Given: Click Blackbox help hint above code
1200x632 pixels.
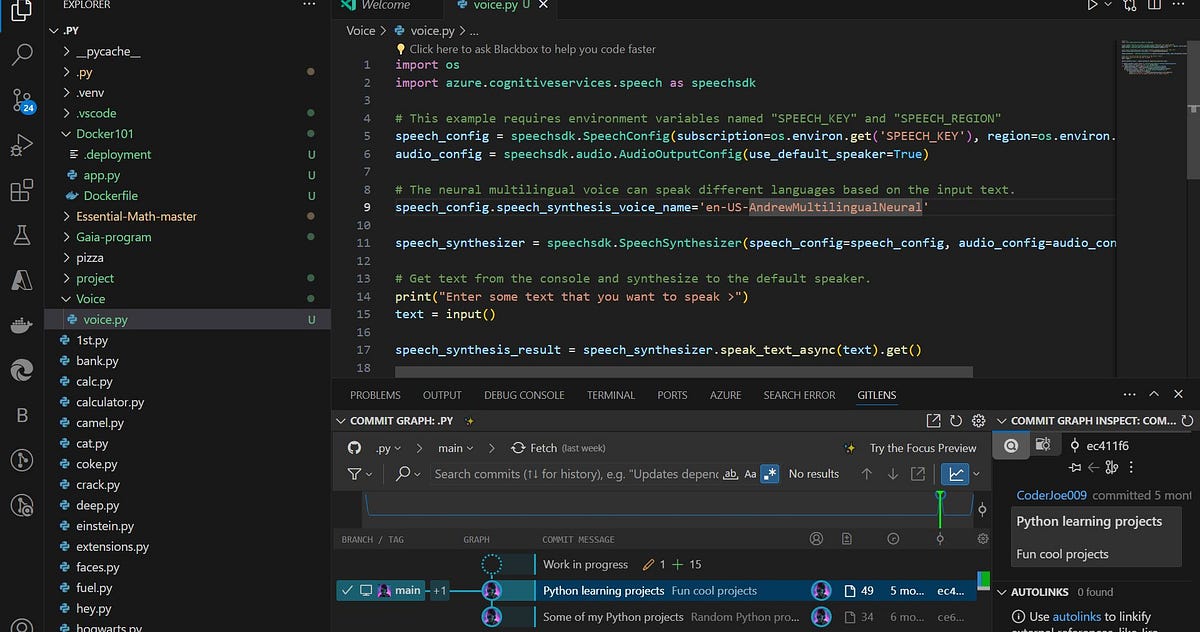Looking at the screenshot, I should (x=532, y=48).
